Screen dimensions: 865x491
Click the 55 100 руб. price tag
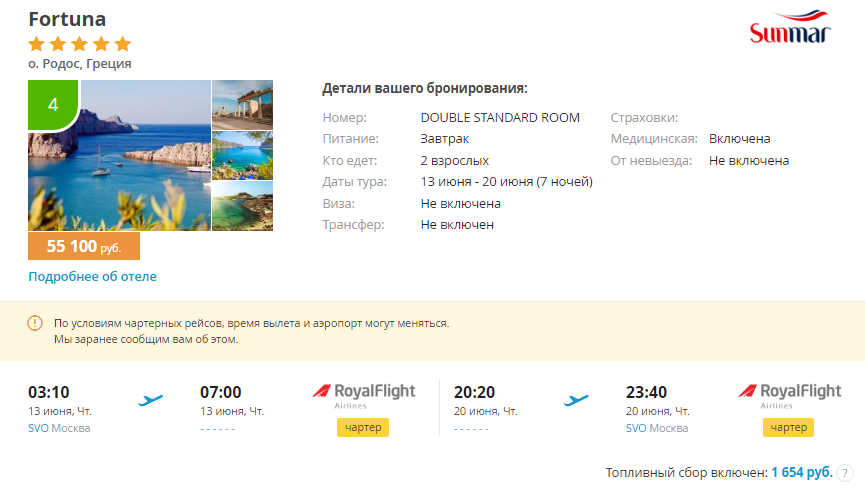84,246
